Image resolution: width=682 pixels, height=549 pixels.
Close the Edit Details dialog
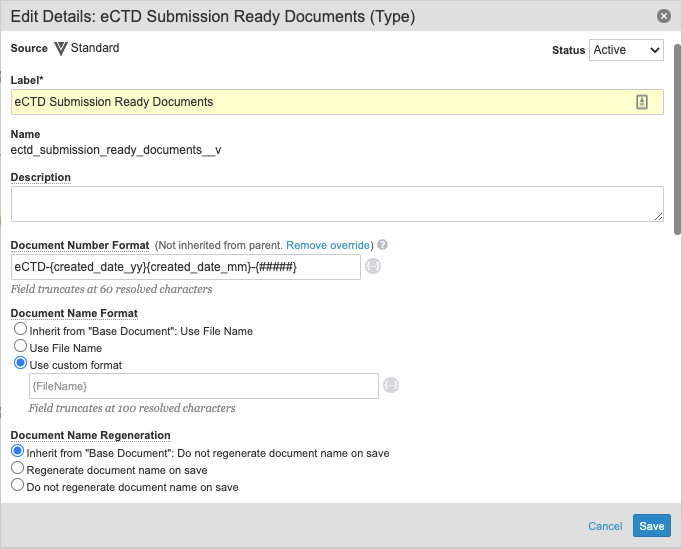[x=663, y=17]
